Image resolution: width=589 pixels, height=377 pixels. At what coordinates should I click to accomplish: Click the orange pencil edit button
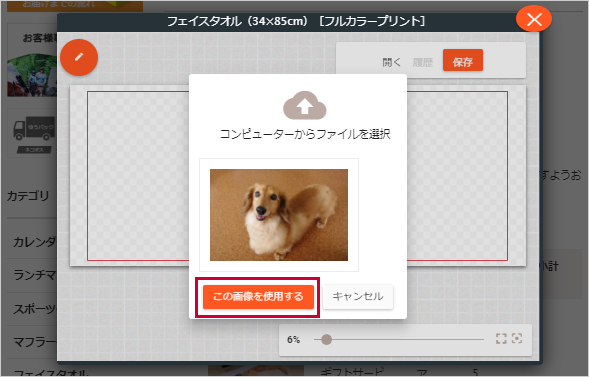coord(79,57)
